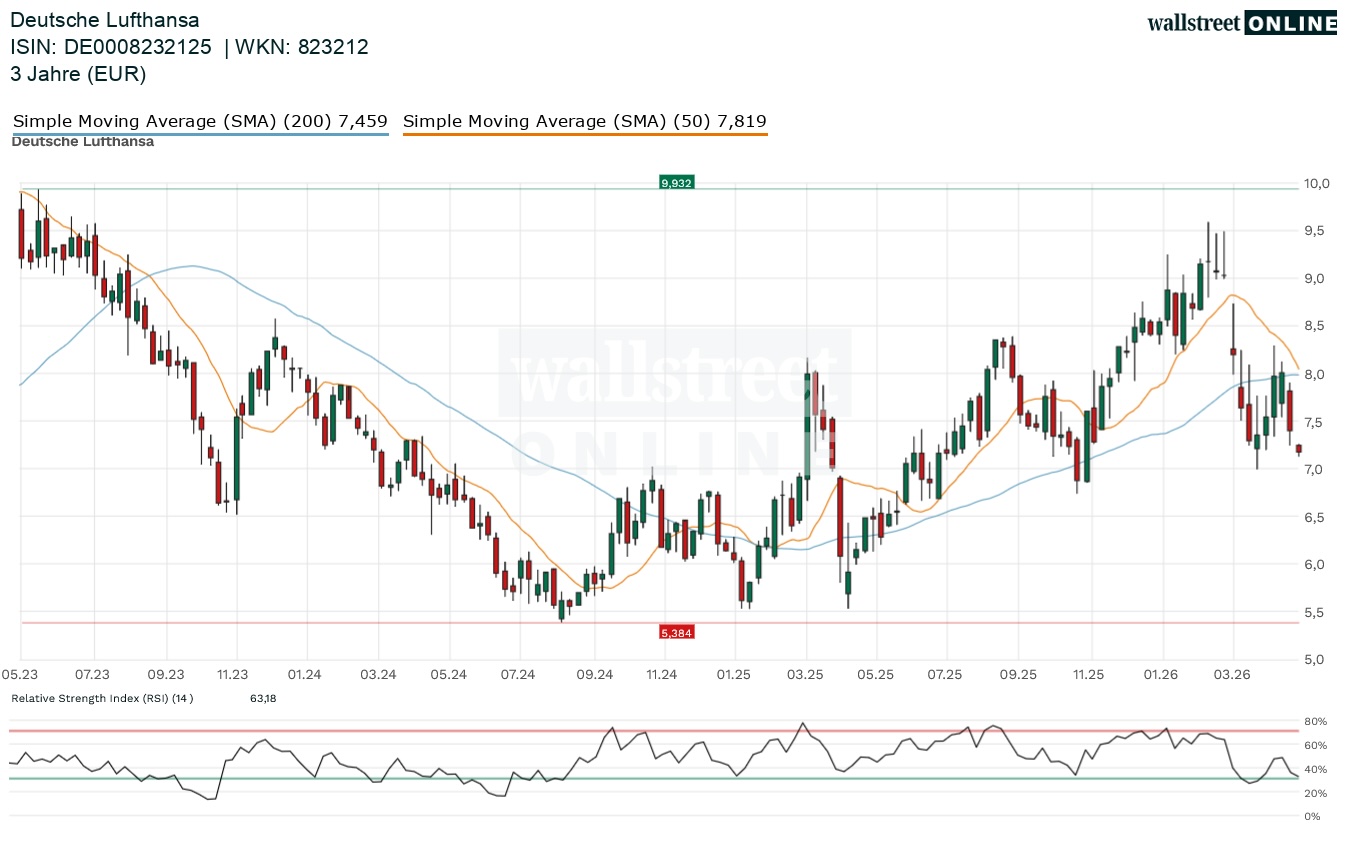Toggle the SMA (50) legend entry

pos(585,122)
